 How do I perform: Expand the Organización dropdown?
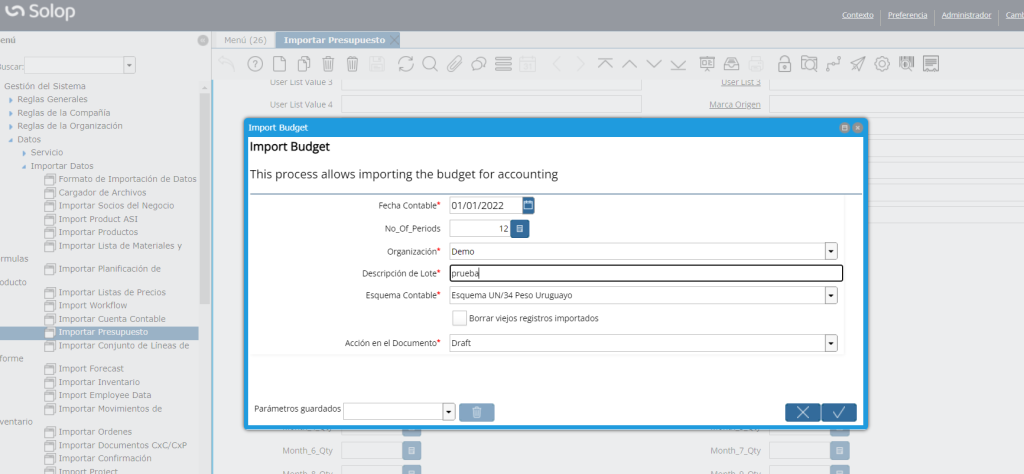click(x=830, y=251)
